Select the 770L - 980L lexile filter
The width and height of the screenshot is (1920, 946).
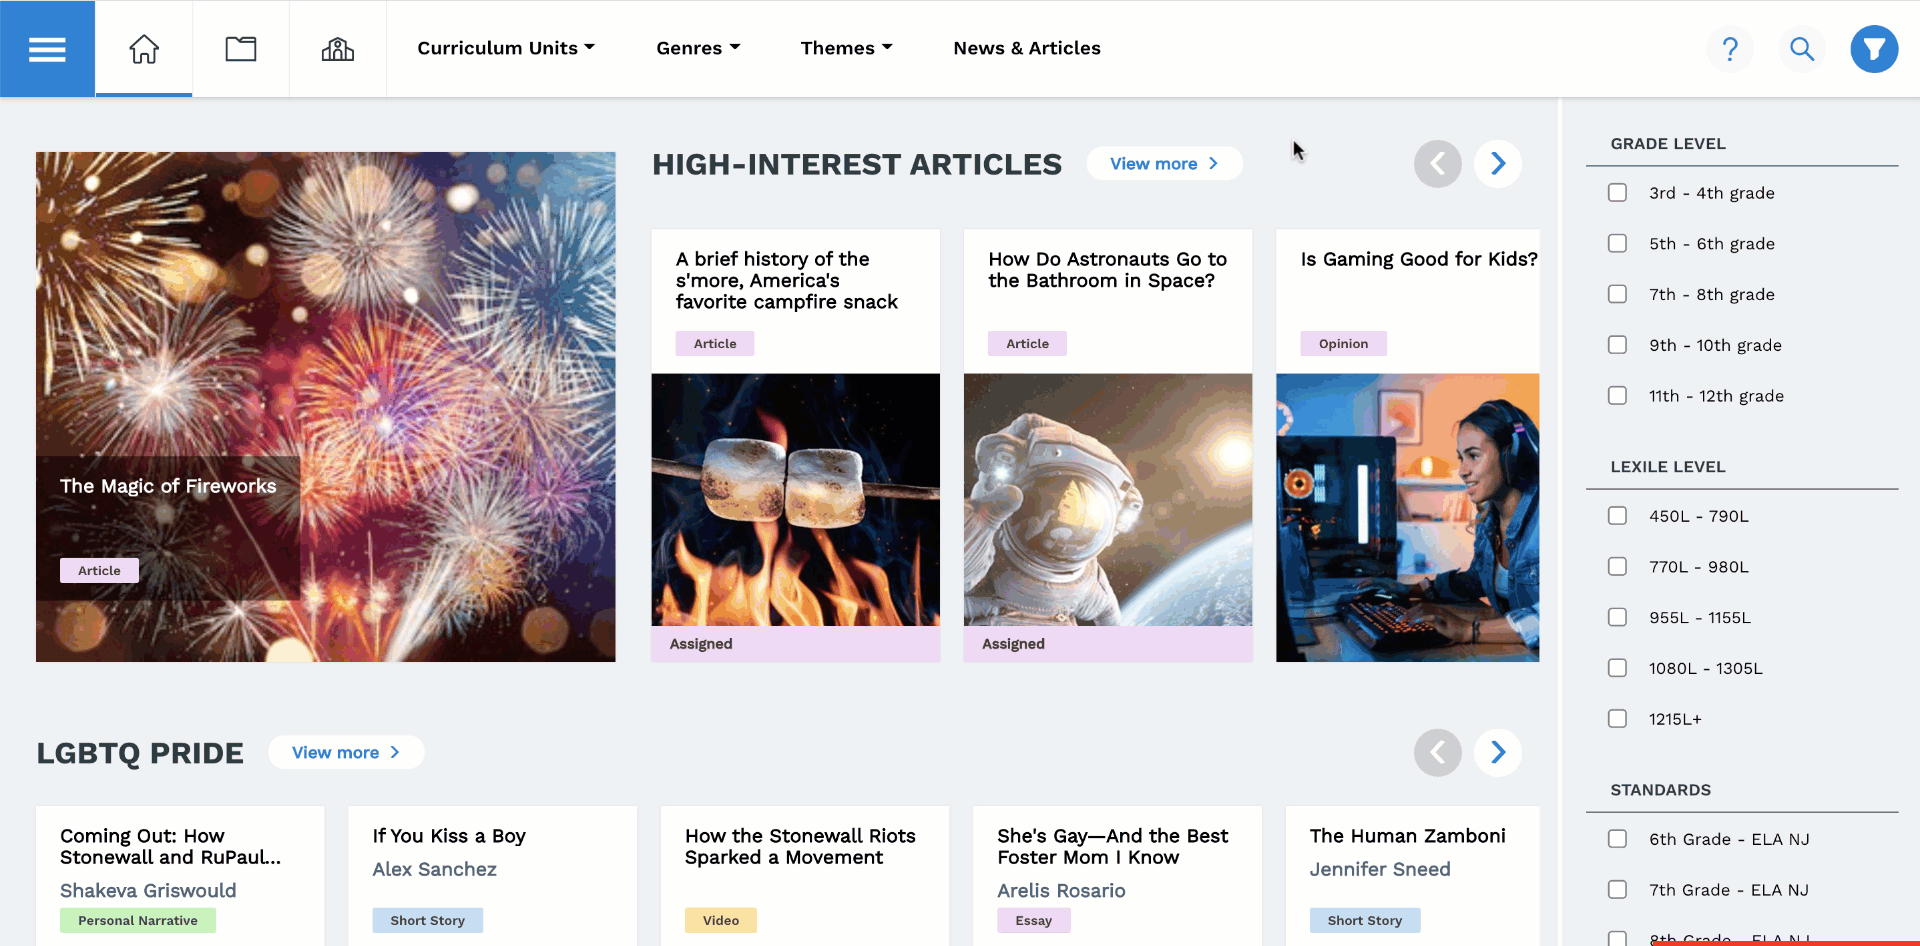coord(1617,567)
